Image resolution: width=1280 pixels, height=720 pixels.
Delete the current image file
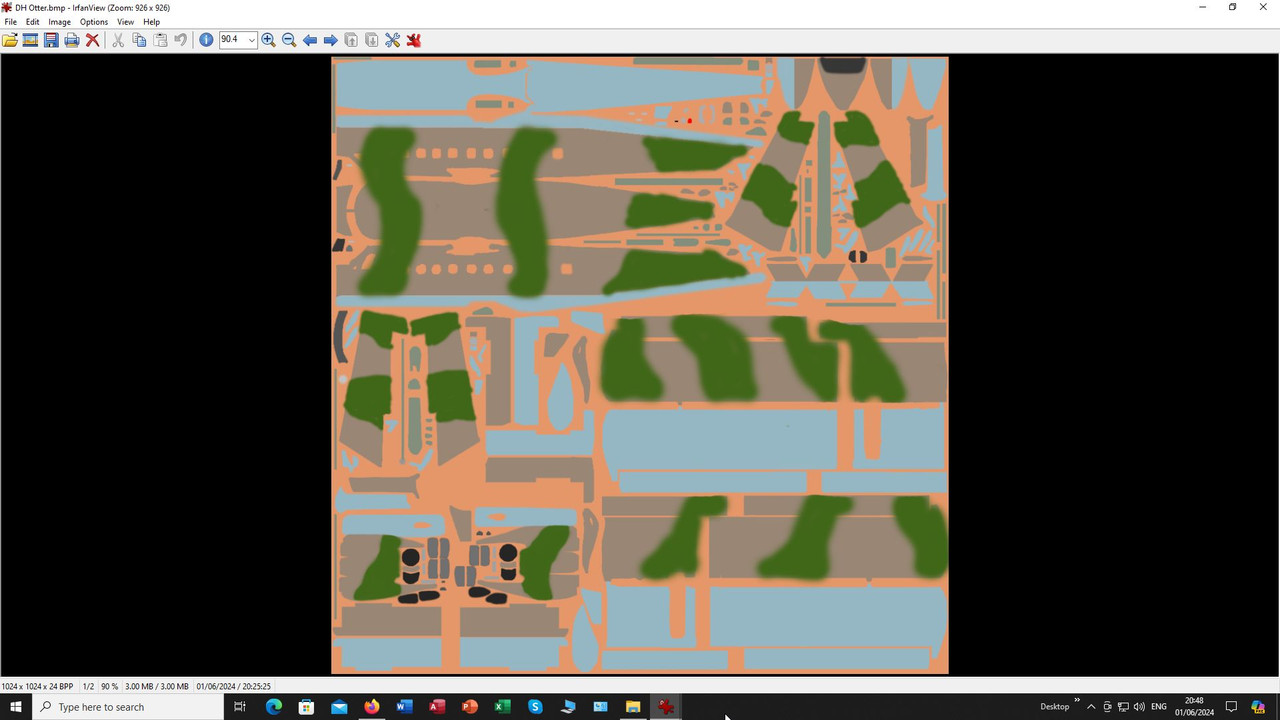(93, 39)
